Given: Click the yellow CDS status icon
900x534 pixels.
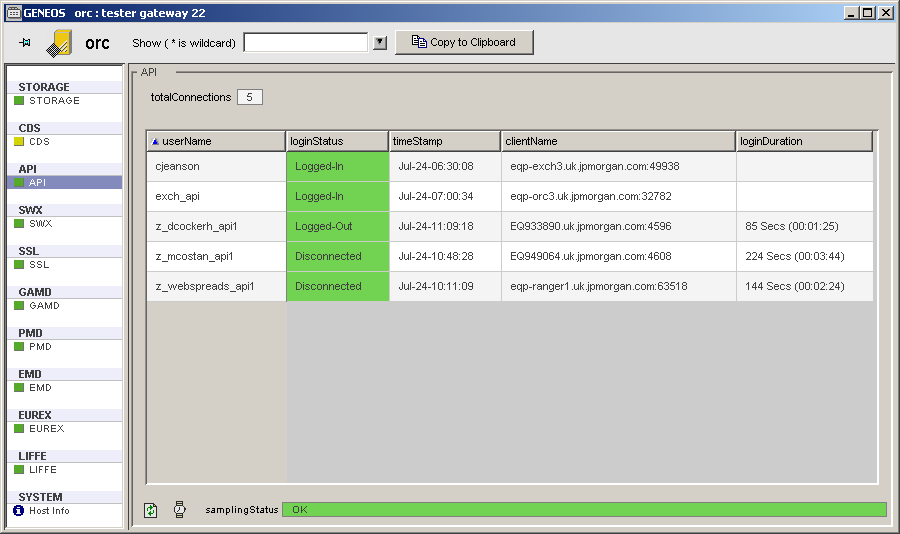Looking at the screenshot, I should point(18,142).
